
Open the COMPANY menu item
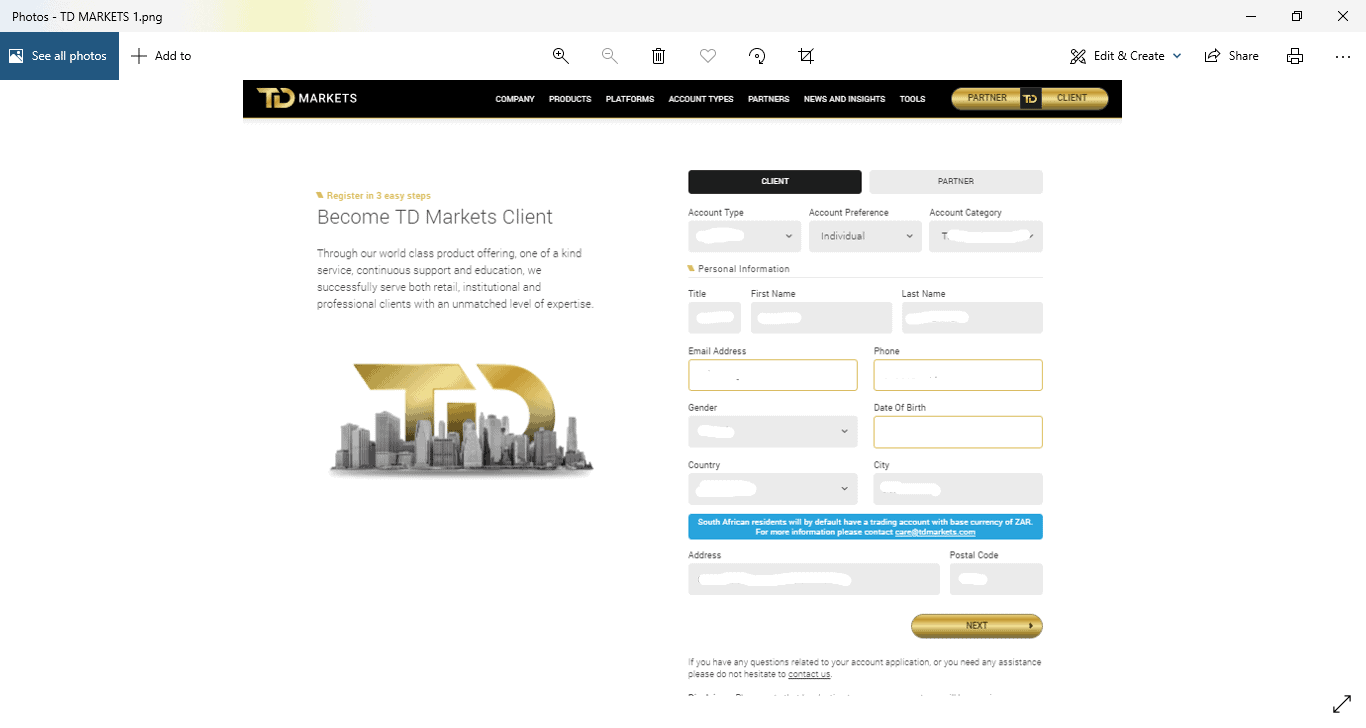515,99
